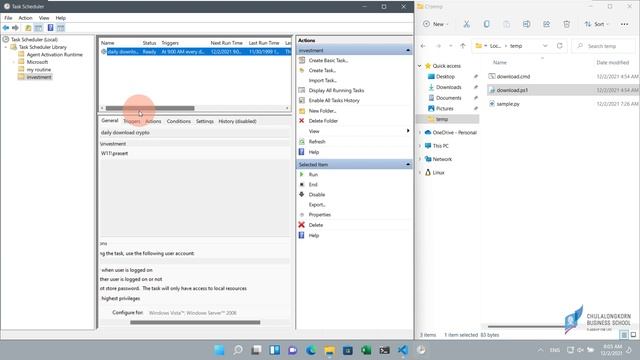Screen dimensions: 640x360
Task: Disable the selected task
Action: (316, 195)
